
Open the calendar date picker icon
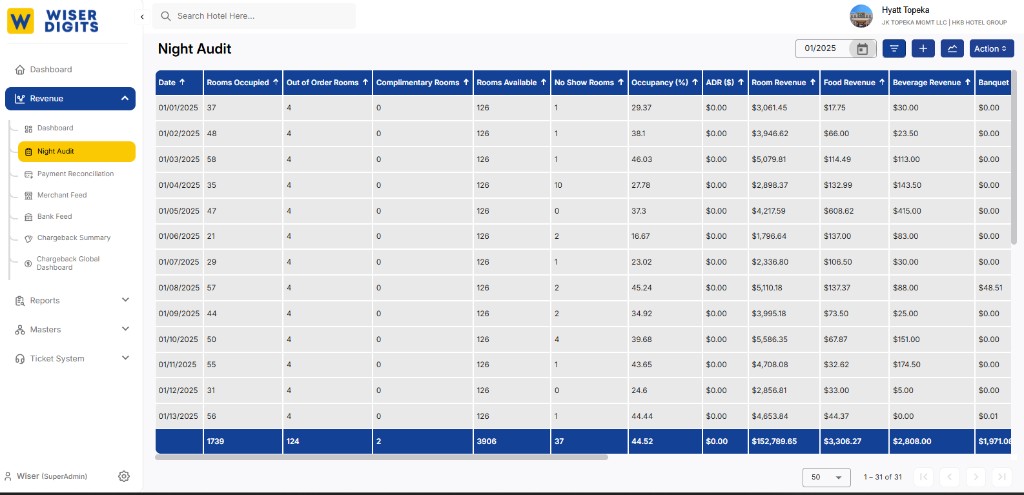(x=862, y=48)
